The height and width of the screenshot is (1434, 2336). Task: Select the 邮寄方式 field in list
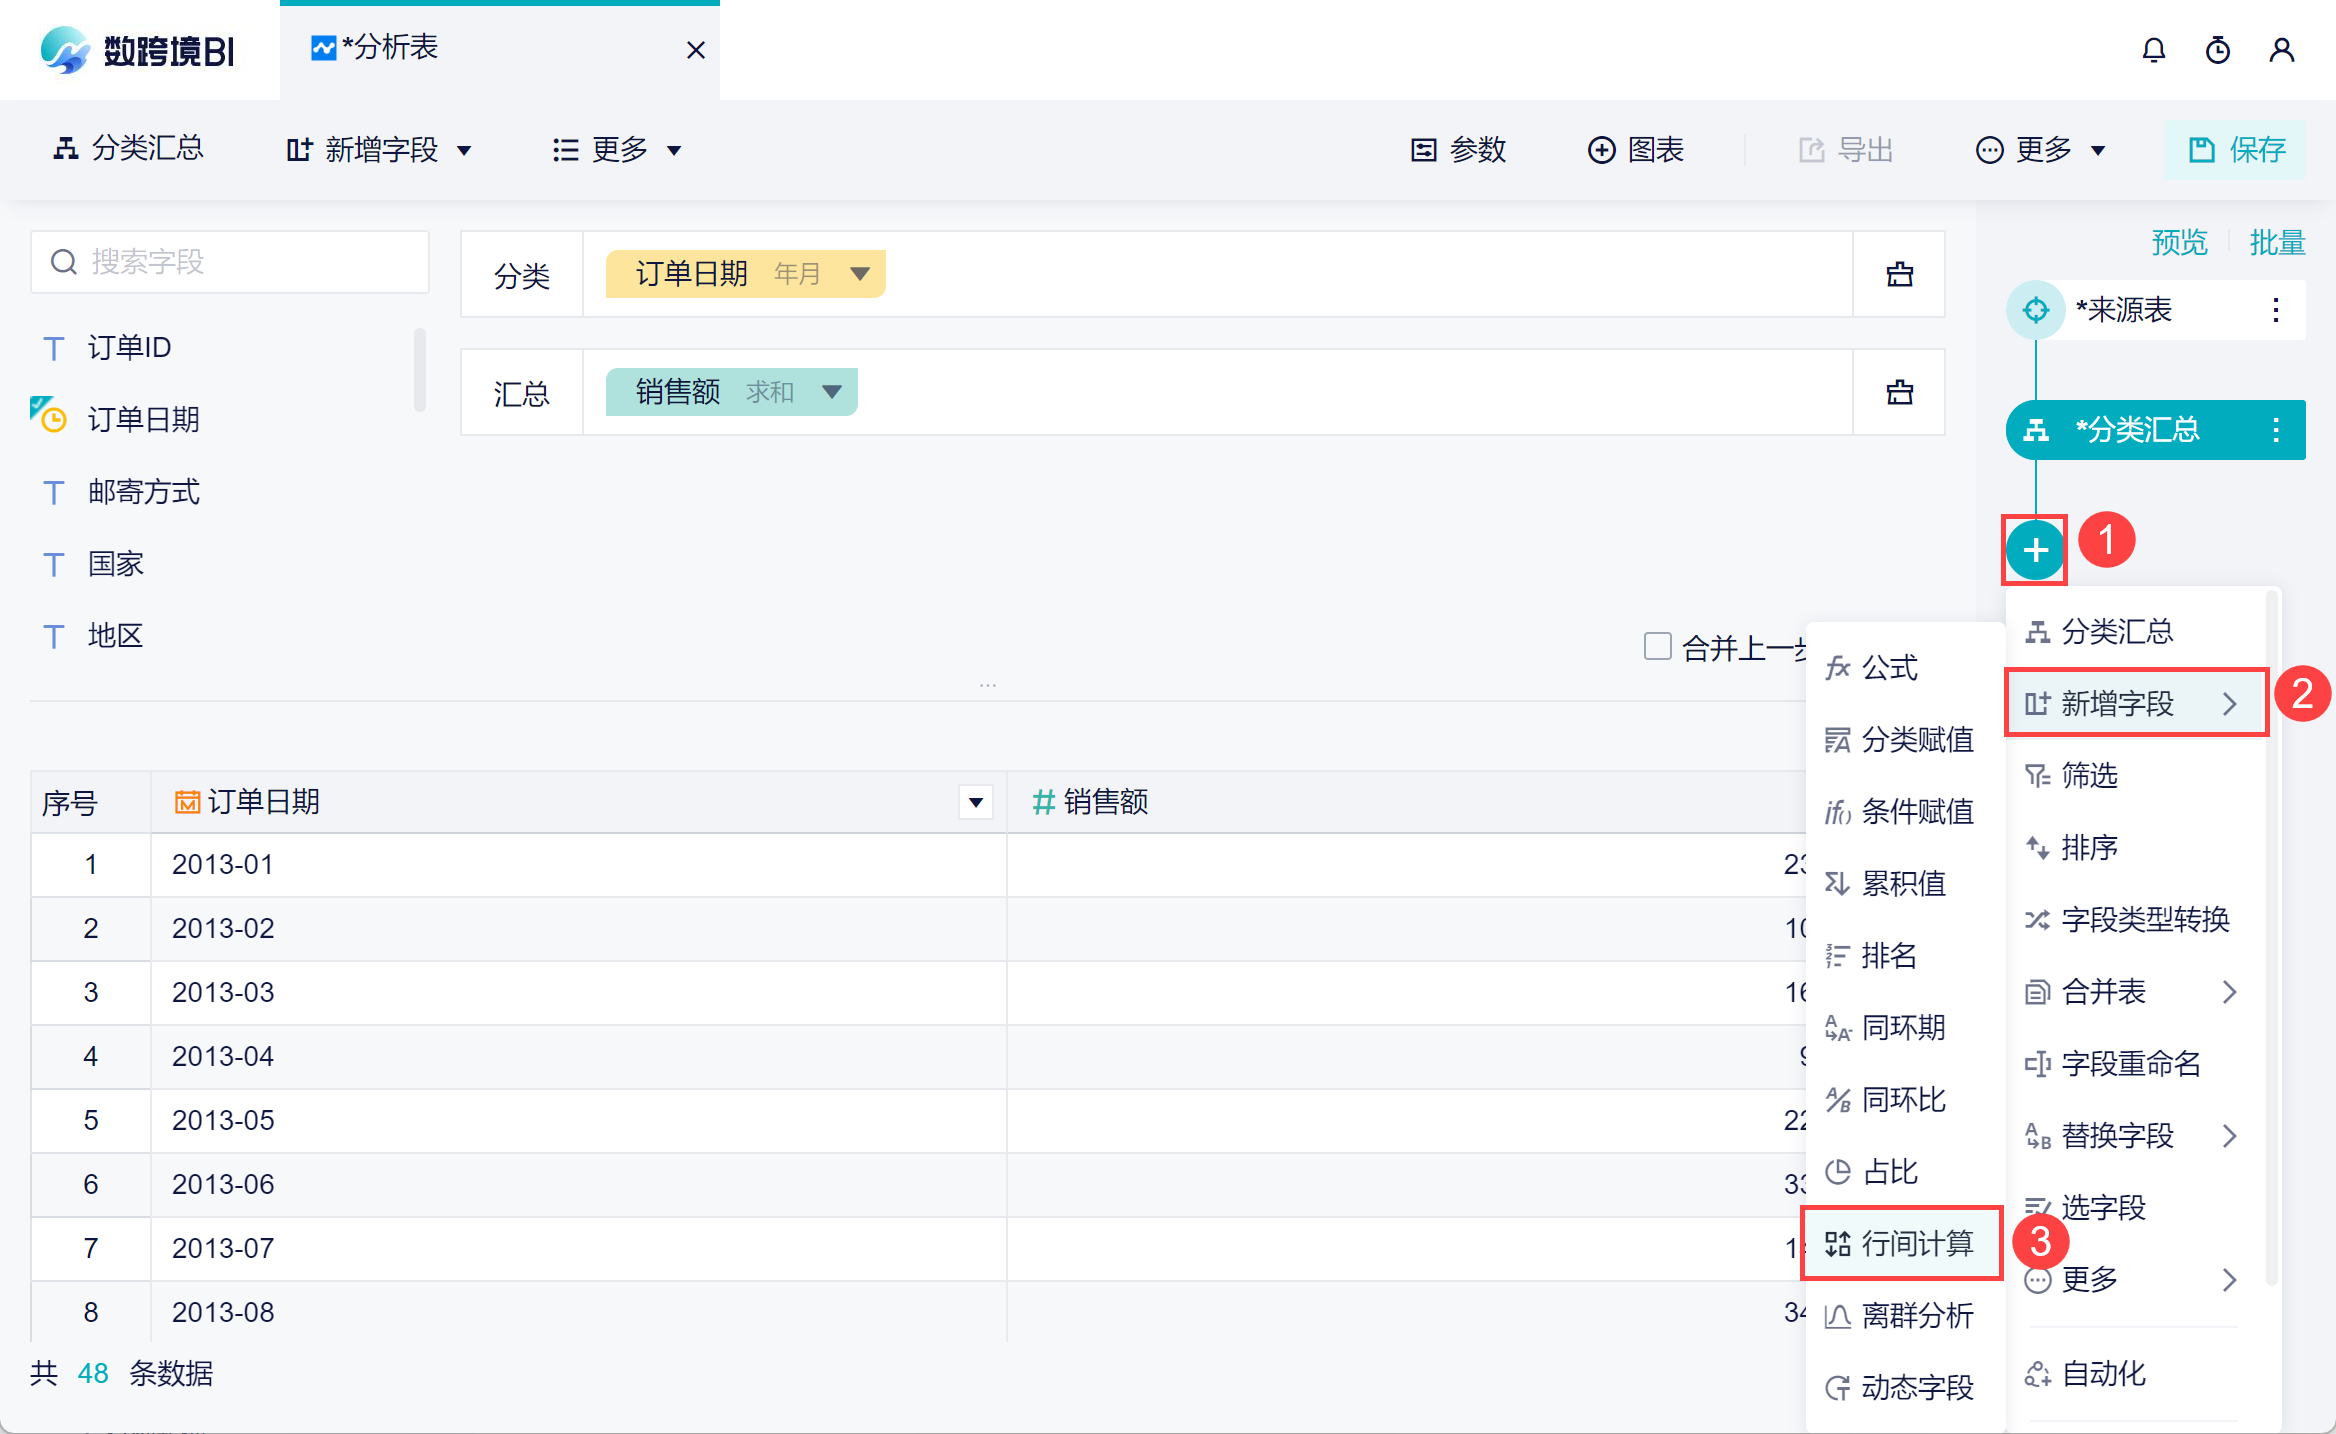tap(143, 492)
